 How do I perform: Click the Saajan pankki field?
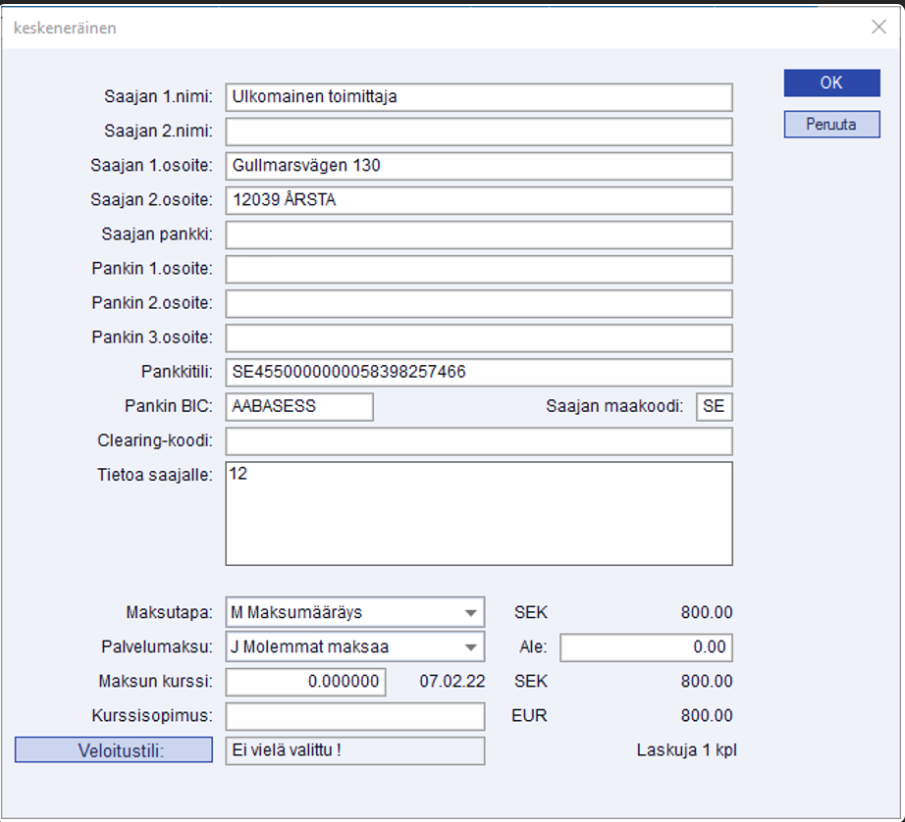(478, 235)
